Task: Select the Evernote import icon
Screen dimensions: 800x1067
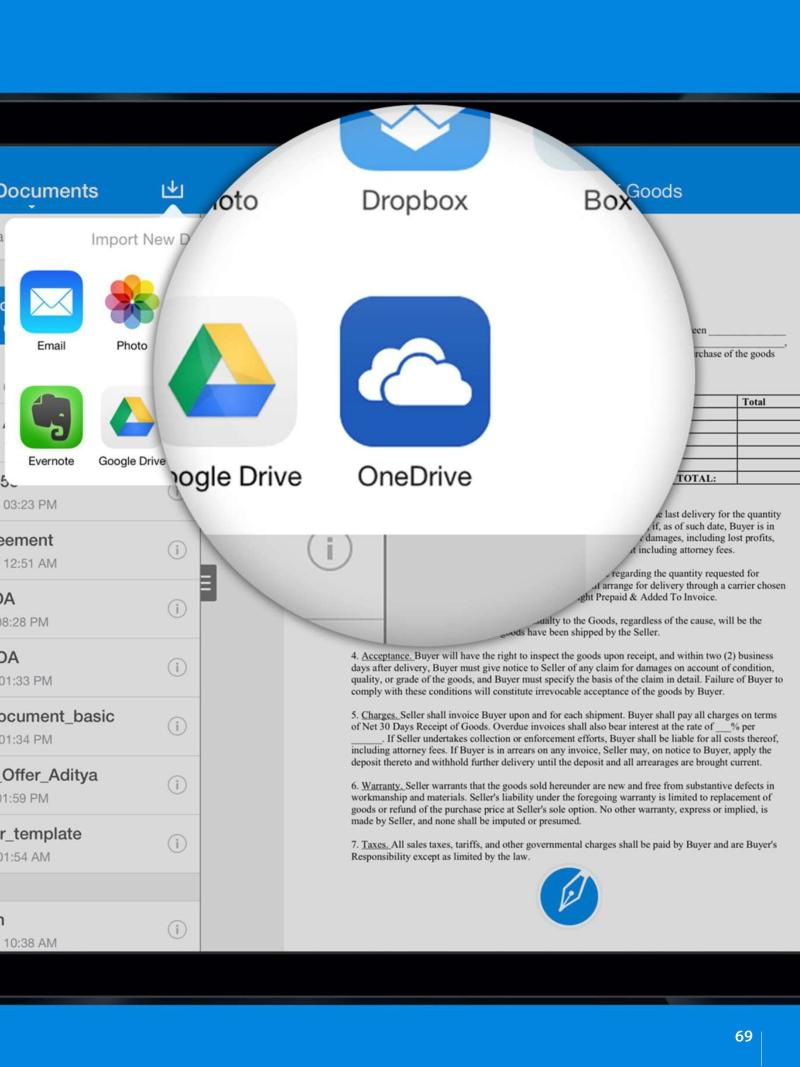Action: tap(51, 416)
